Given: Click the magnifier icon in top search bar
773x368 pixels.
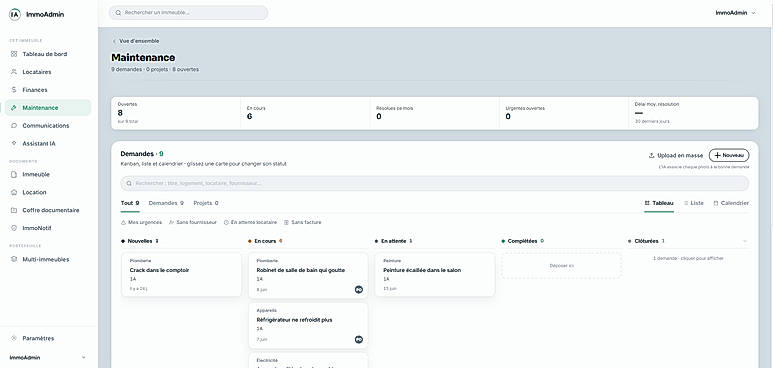Looking at the screenshot, I should pos(118,13).
